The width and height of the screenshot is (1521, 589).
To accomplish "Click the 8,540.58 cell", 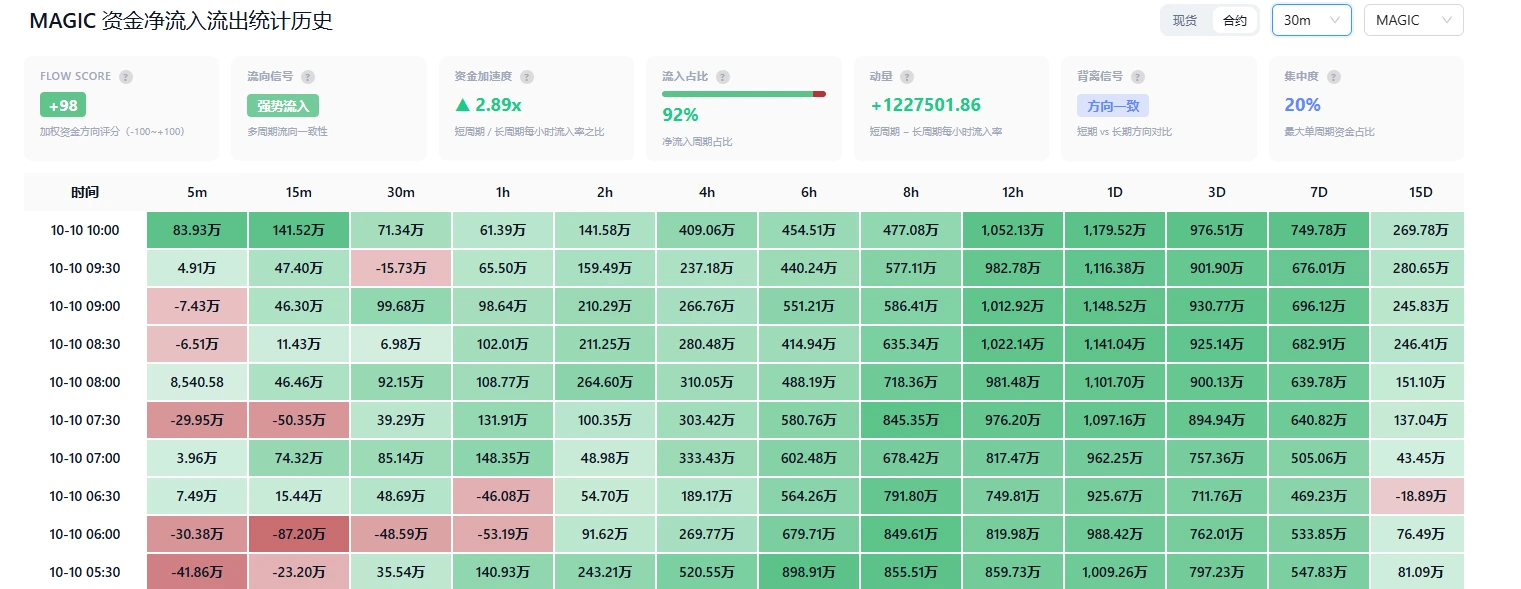I will (x=197, y=382).
